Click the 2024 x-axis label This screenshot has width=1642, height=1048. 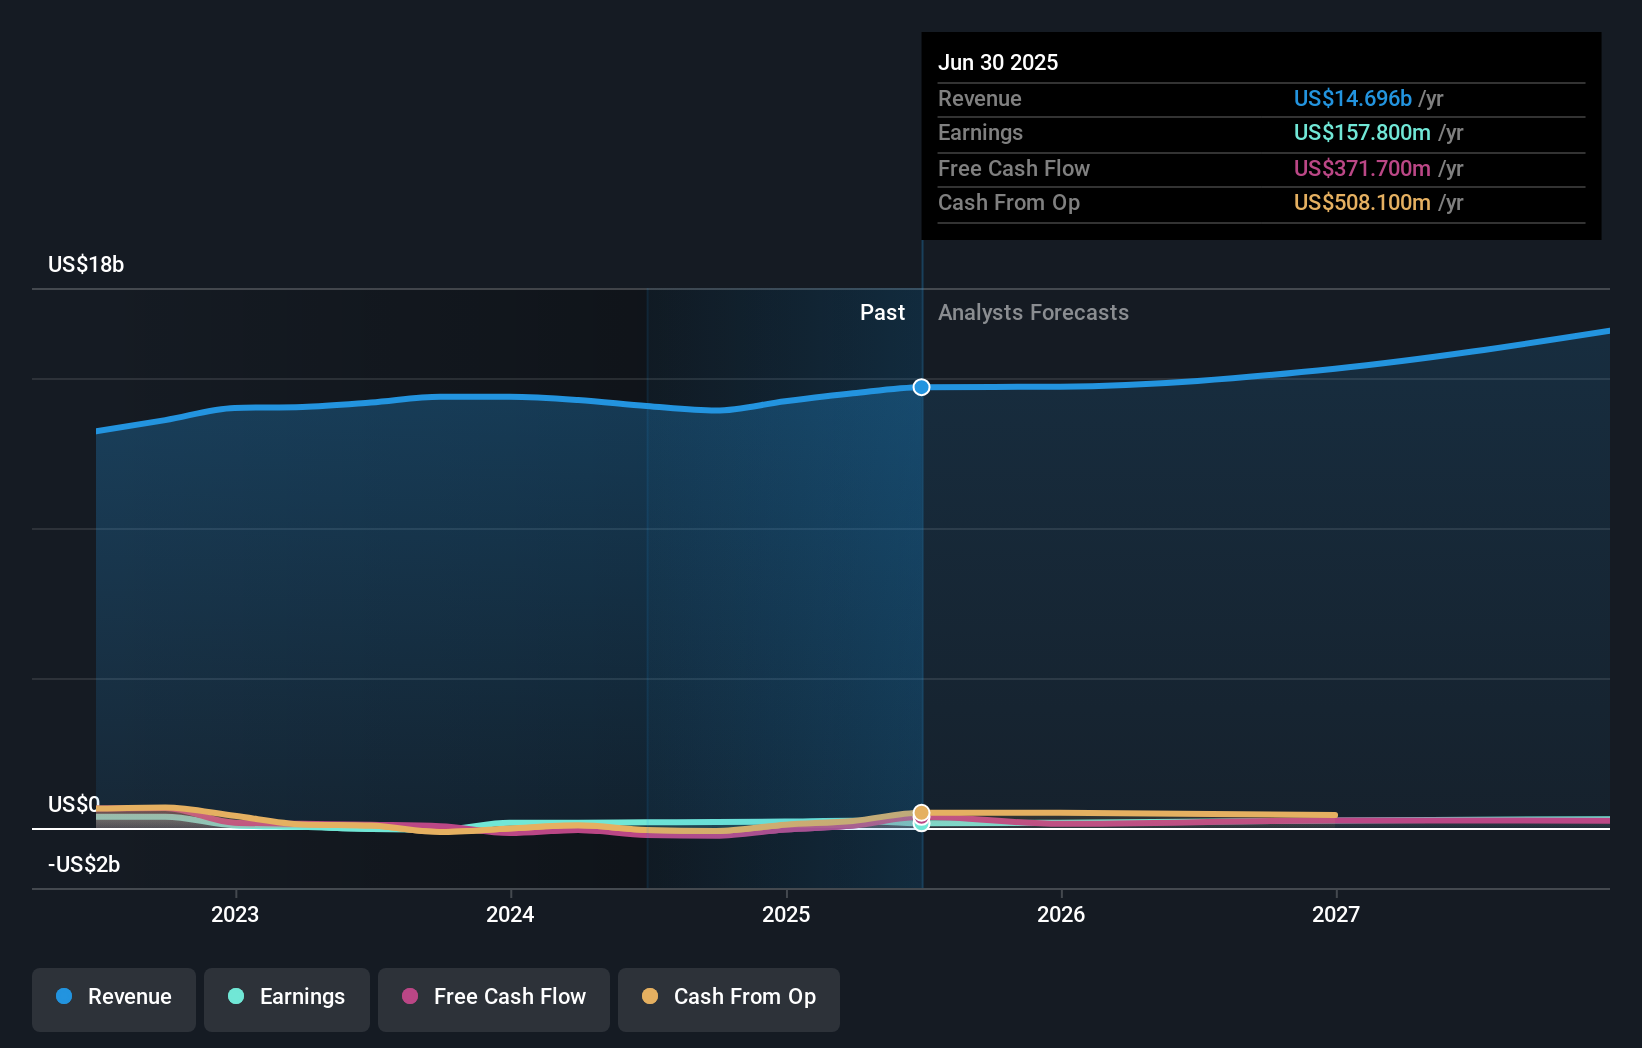coord(510,914)
